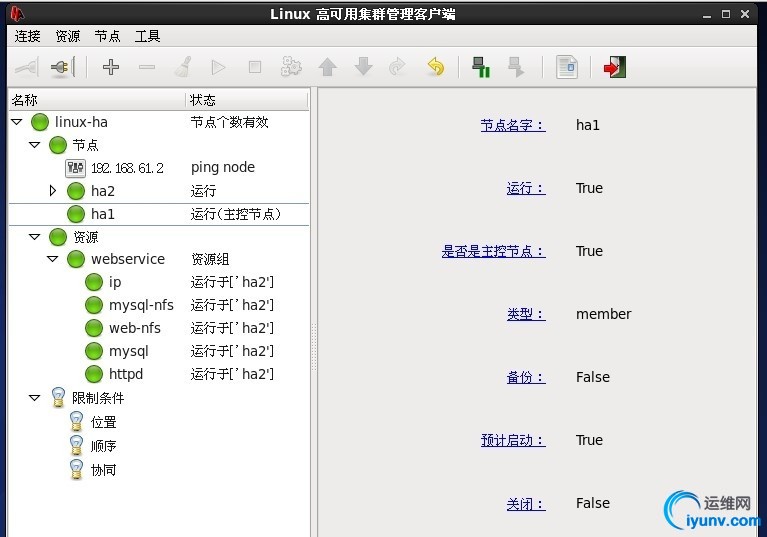Click the member type value
Screen dimensions: 767x537
click(604, 314)
